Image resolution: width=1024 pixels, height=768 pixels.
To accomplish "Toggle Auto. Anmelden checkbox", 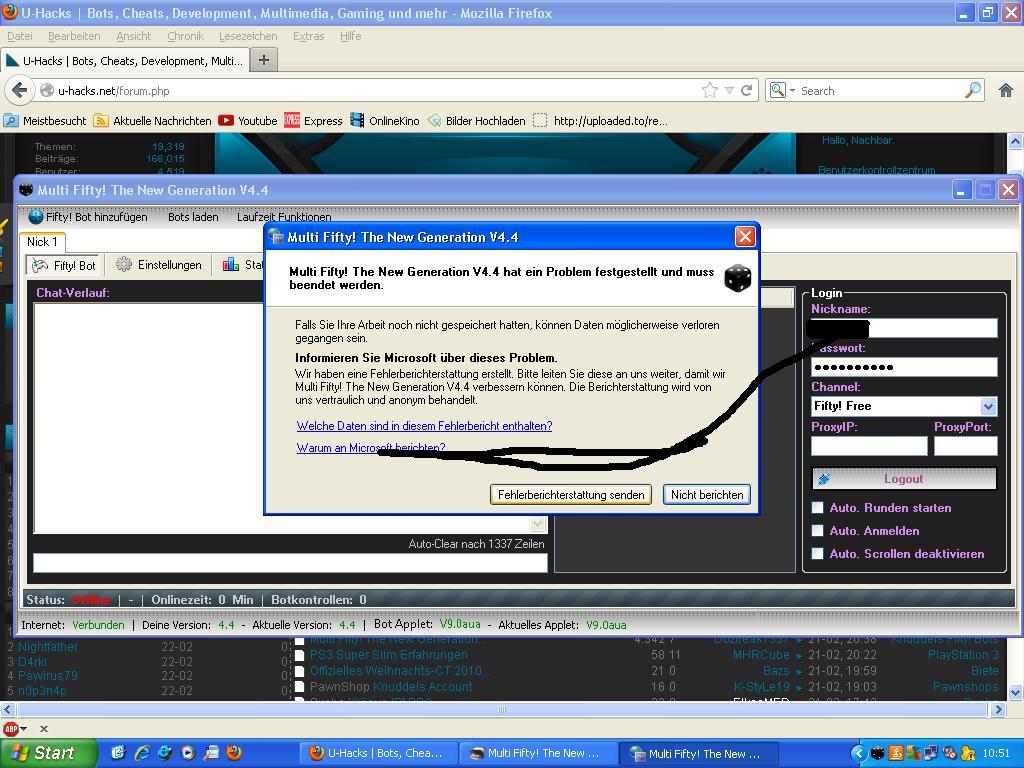I will pyautogui.click(x=817, y=531).
